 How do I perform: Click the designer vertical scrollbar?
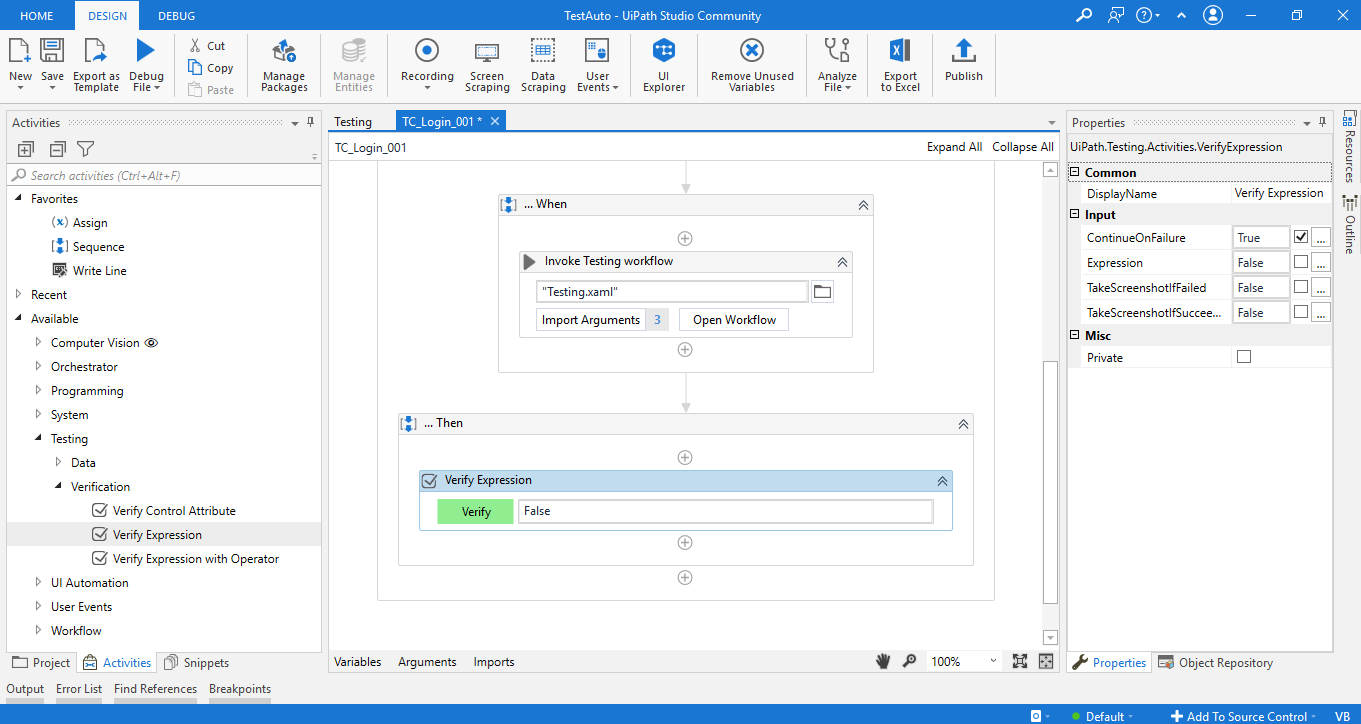(x=1049, y=480)
